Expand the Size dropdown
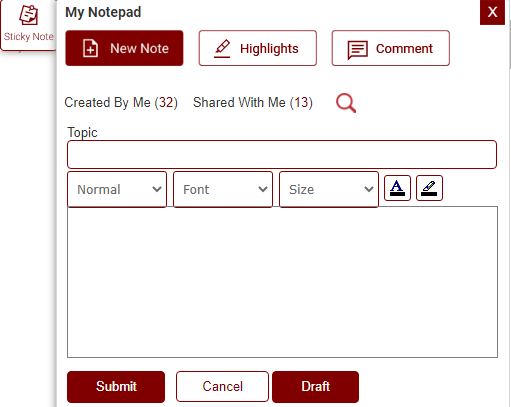The image size is (511, 407). (329, 189)
